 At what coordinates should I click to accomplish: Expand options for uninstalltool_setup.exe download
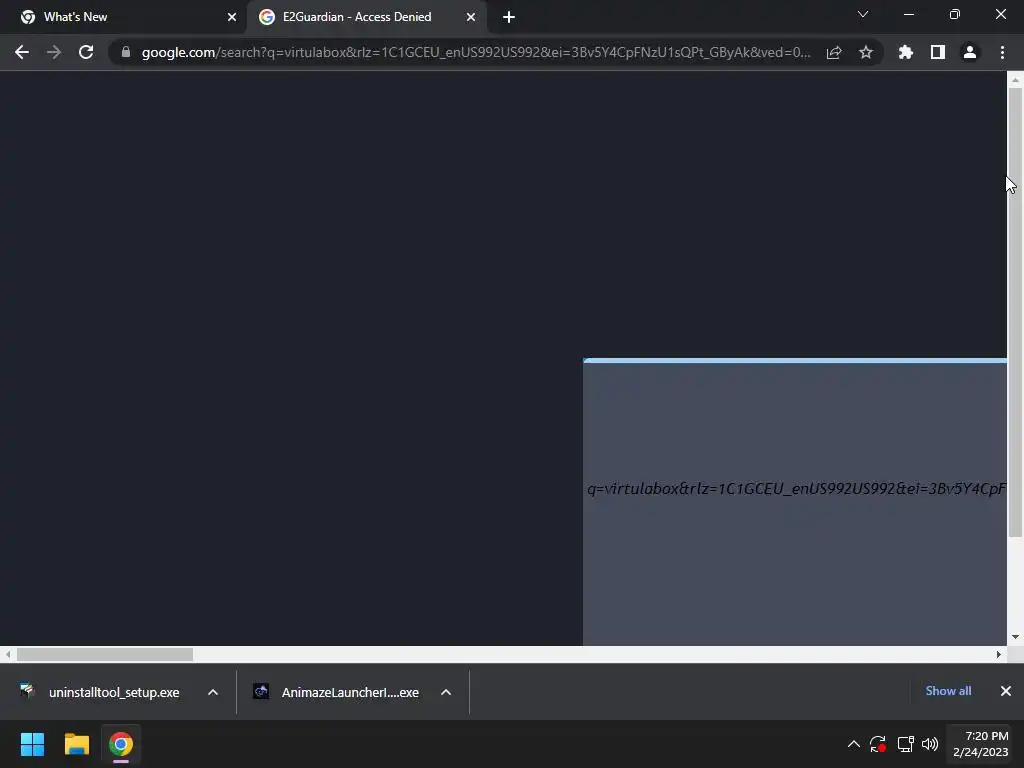pyautogui.click(x=213, y=692)
